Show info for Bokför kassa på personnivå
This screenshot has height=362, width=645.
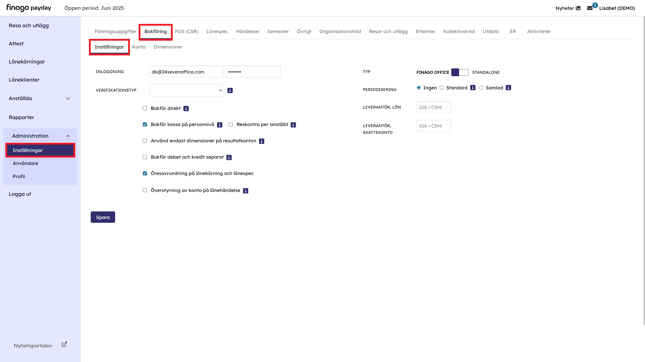coord(220,125)
